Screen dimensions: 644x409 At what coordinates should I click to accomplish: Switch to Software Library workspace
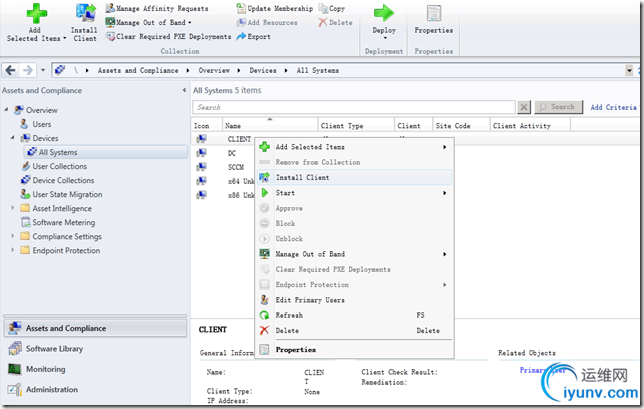[95, 349]
